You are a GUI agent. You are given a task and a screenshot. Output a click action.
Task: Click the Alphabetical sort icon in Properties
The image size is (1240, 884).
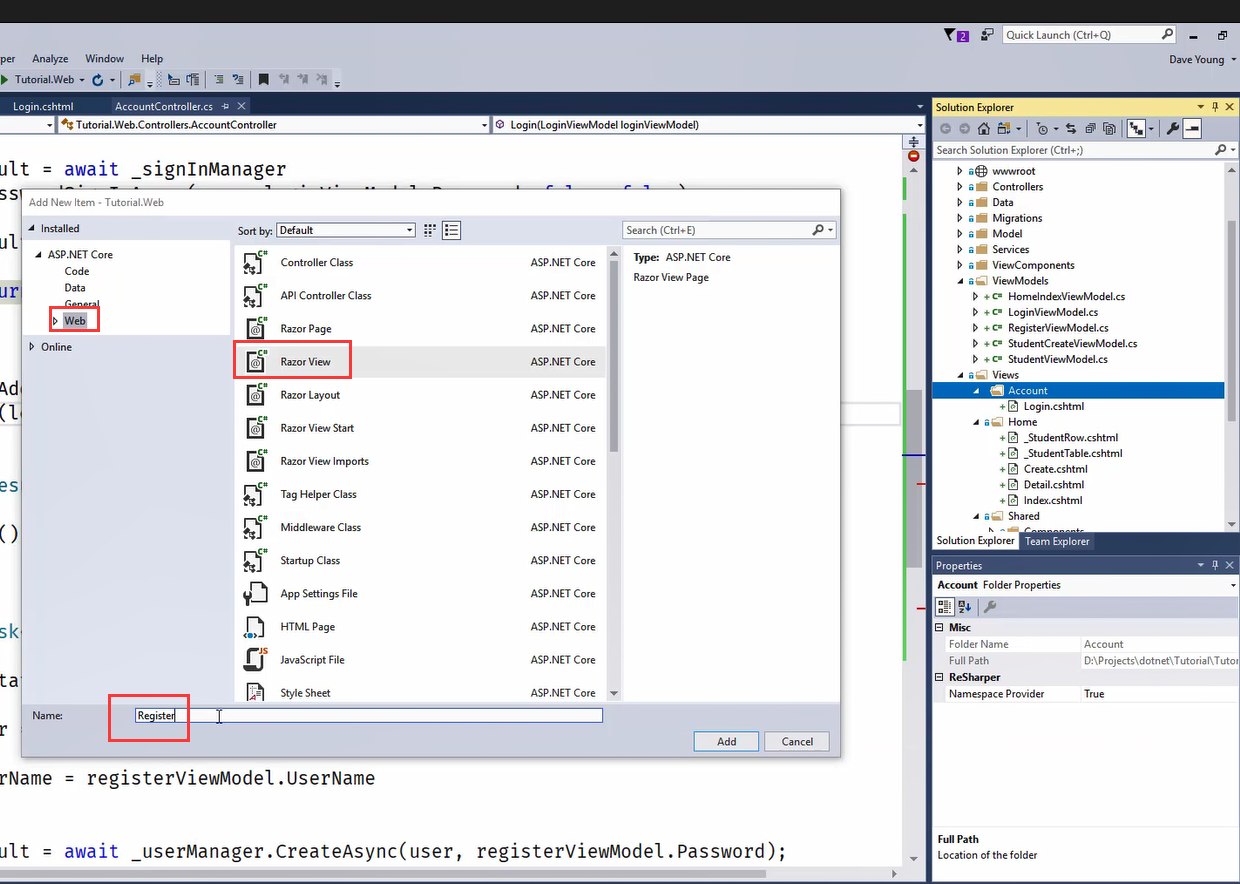(x=964, y=607)
